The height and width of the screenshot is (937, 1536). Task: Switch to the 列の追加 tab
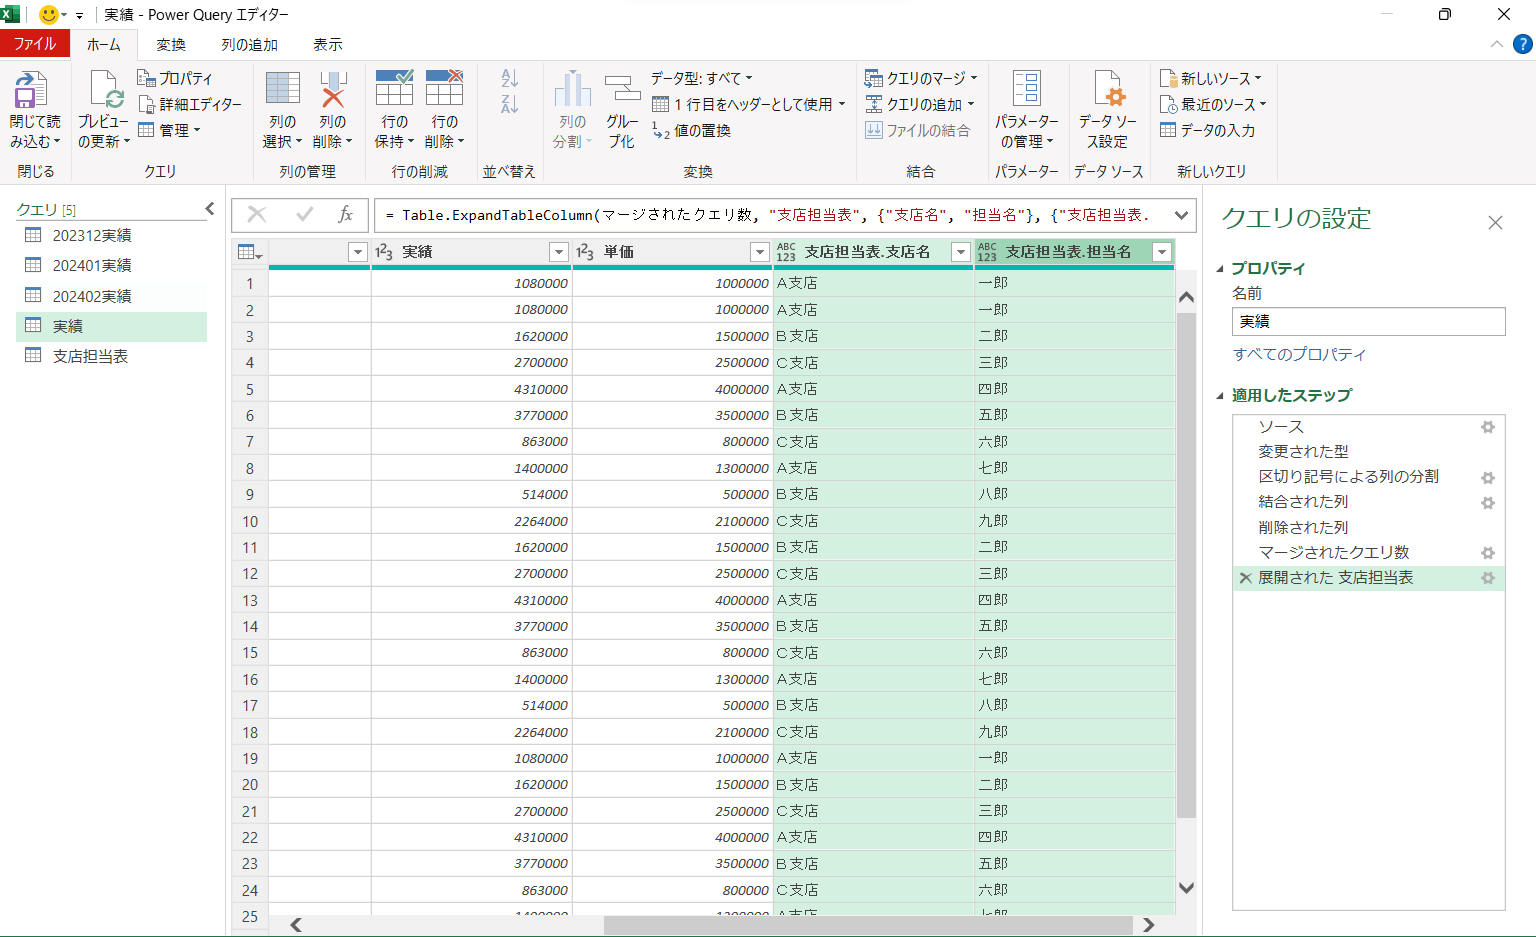pyautogui.click(x=249, y=44)
